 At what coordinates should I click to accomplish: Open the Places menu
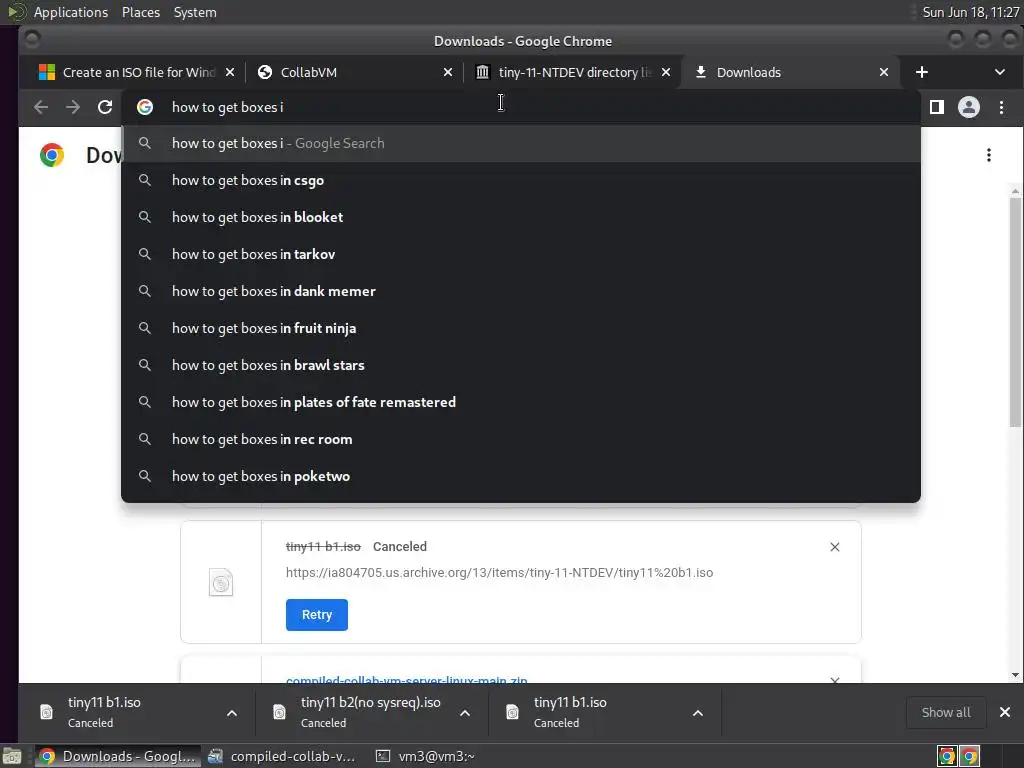[x=141, y=12]
